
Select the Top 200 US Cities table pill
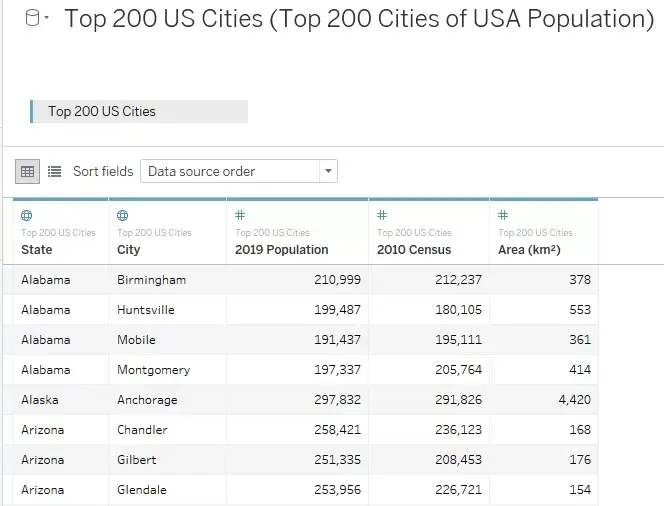pos(139,111)
